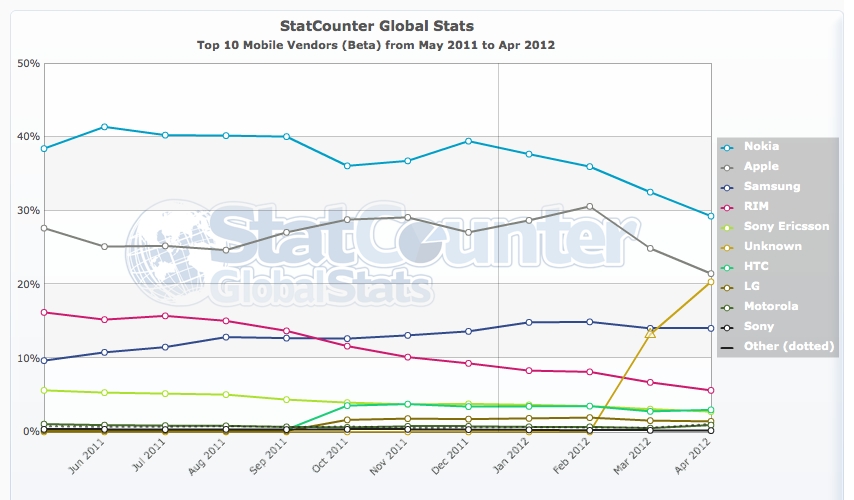Select Samsung's data point at Jan 2012
This screenshot has width=854, height=500.
click(x=529, y=322)
